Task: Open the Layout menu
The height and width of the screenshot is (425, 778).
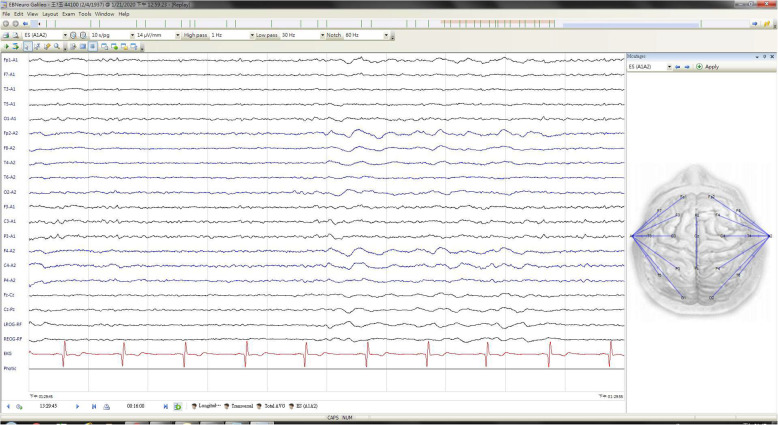Action: [50, 14]
